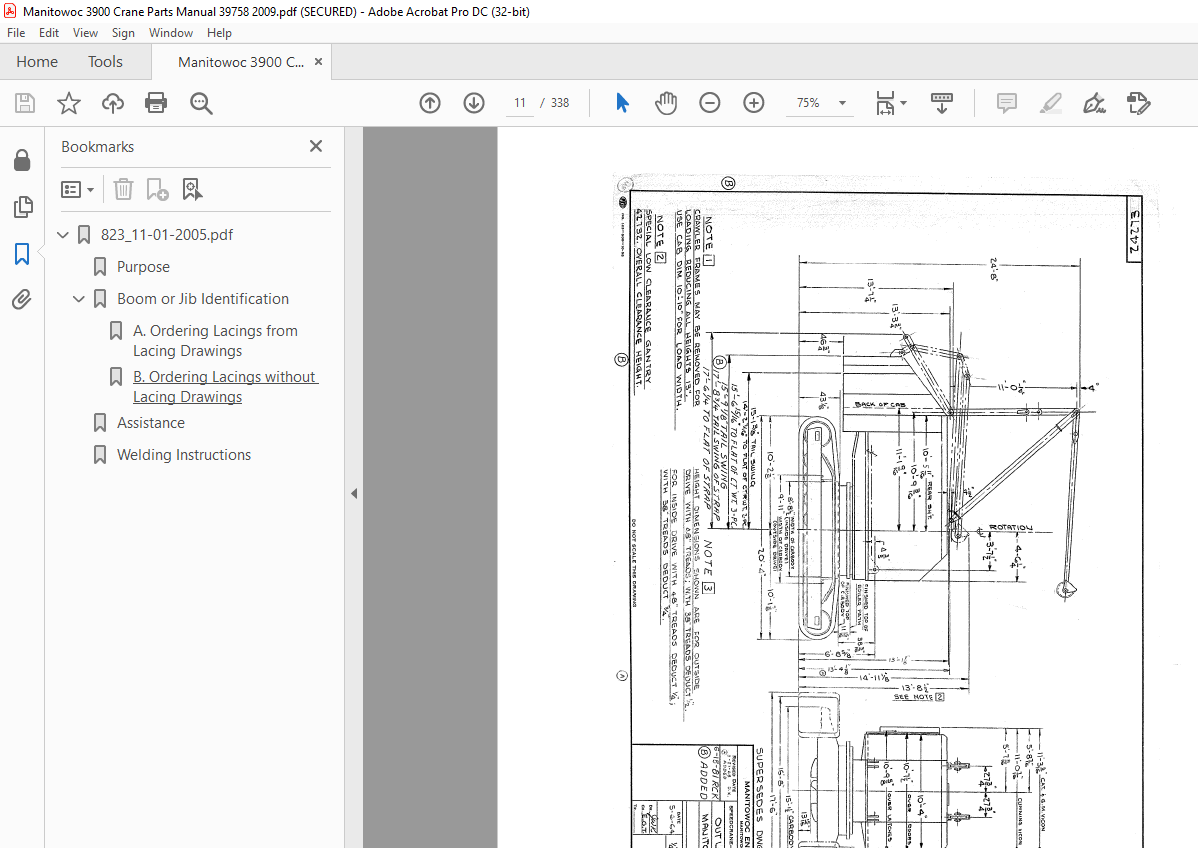Open the Help menu
The image size is (1198, 848).
(x=219, y=33)
